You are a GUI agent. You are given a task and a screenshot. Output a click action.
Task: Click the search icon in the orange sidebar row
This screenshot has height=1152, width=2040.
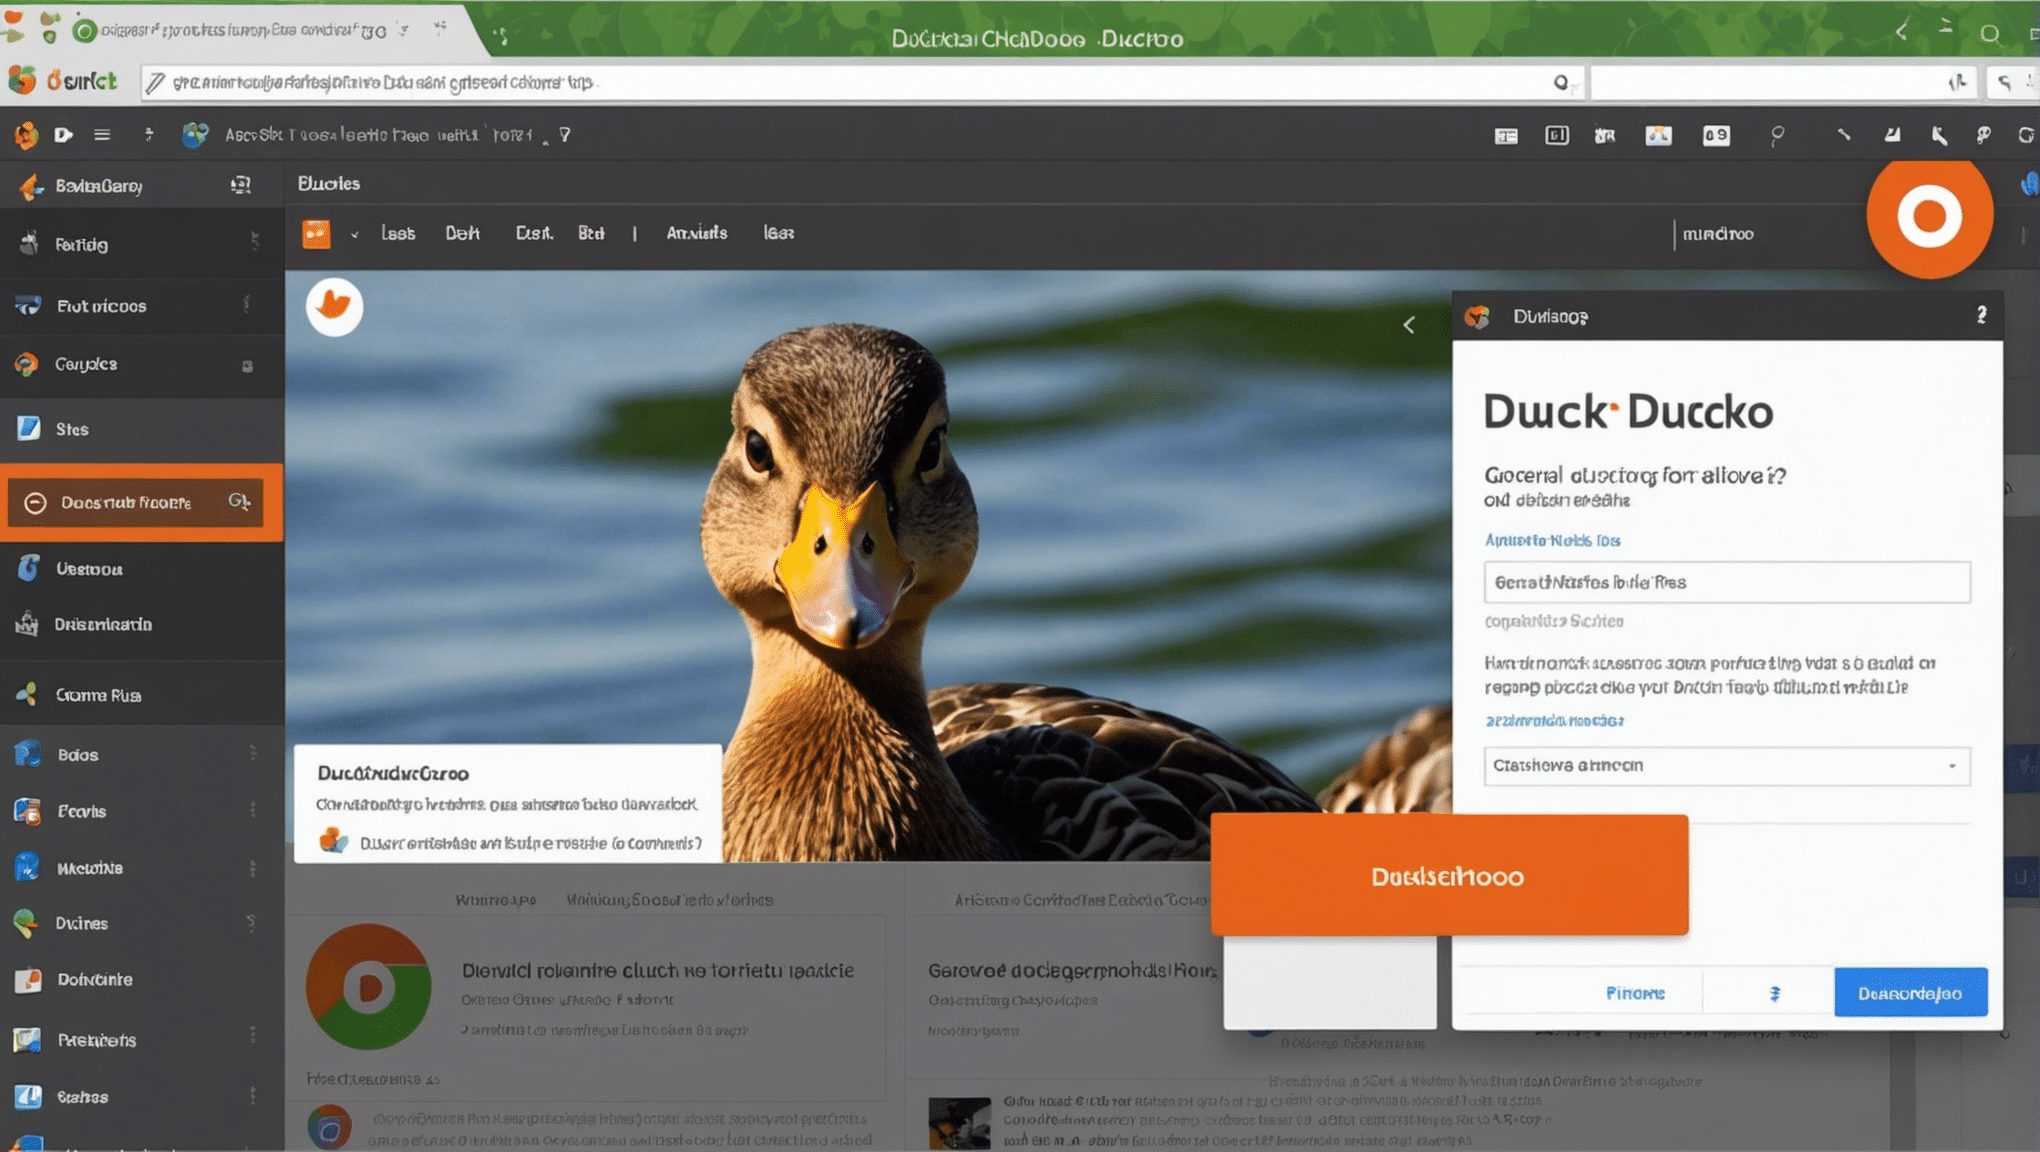[239, 501]
